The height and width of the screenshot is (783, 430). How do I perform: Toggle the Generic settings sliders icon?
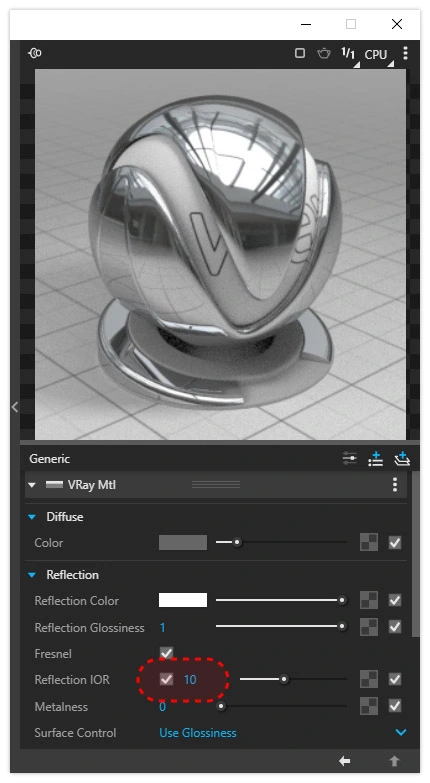pos(350,458)
